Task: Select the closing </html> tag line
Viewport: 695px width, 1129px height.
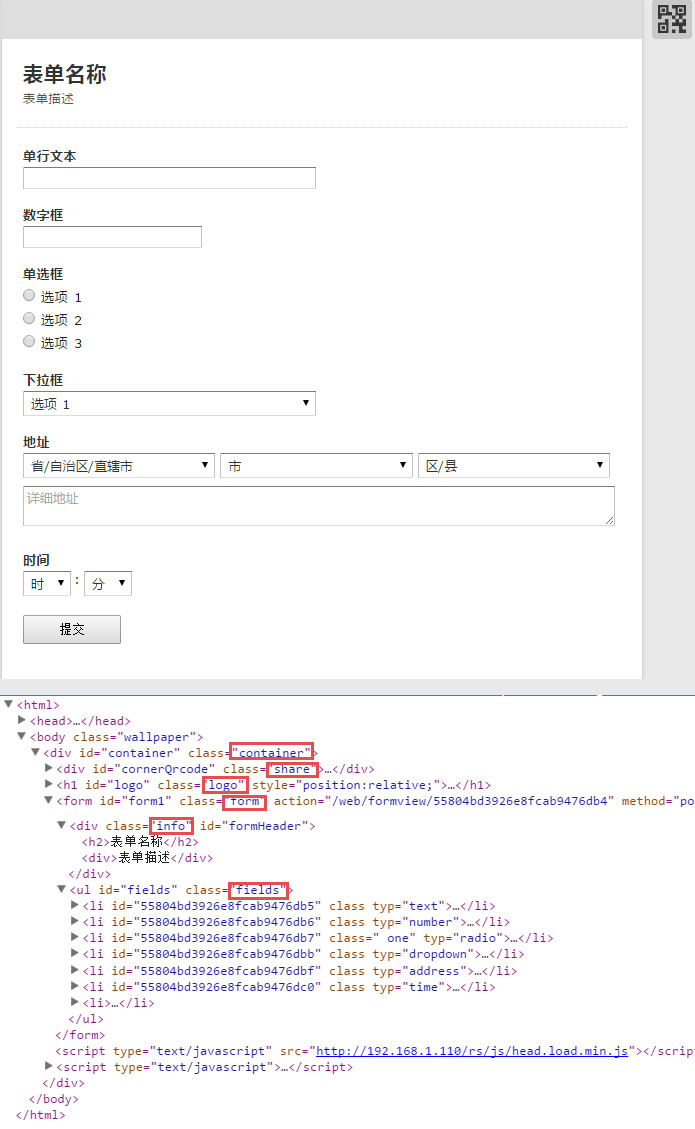Action: click(x=40, y=1115)
